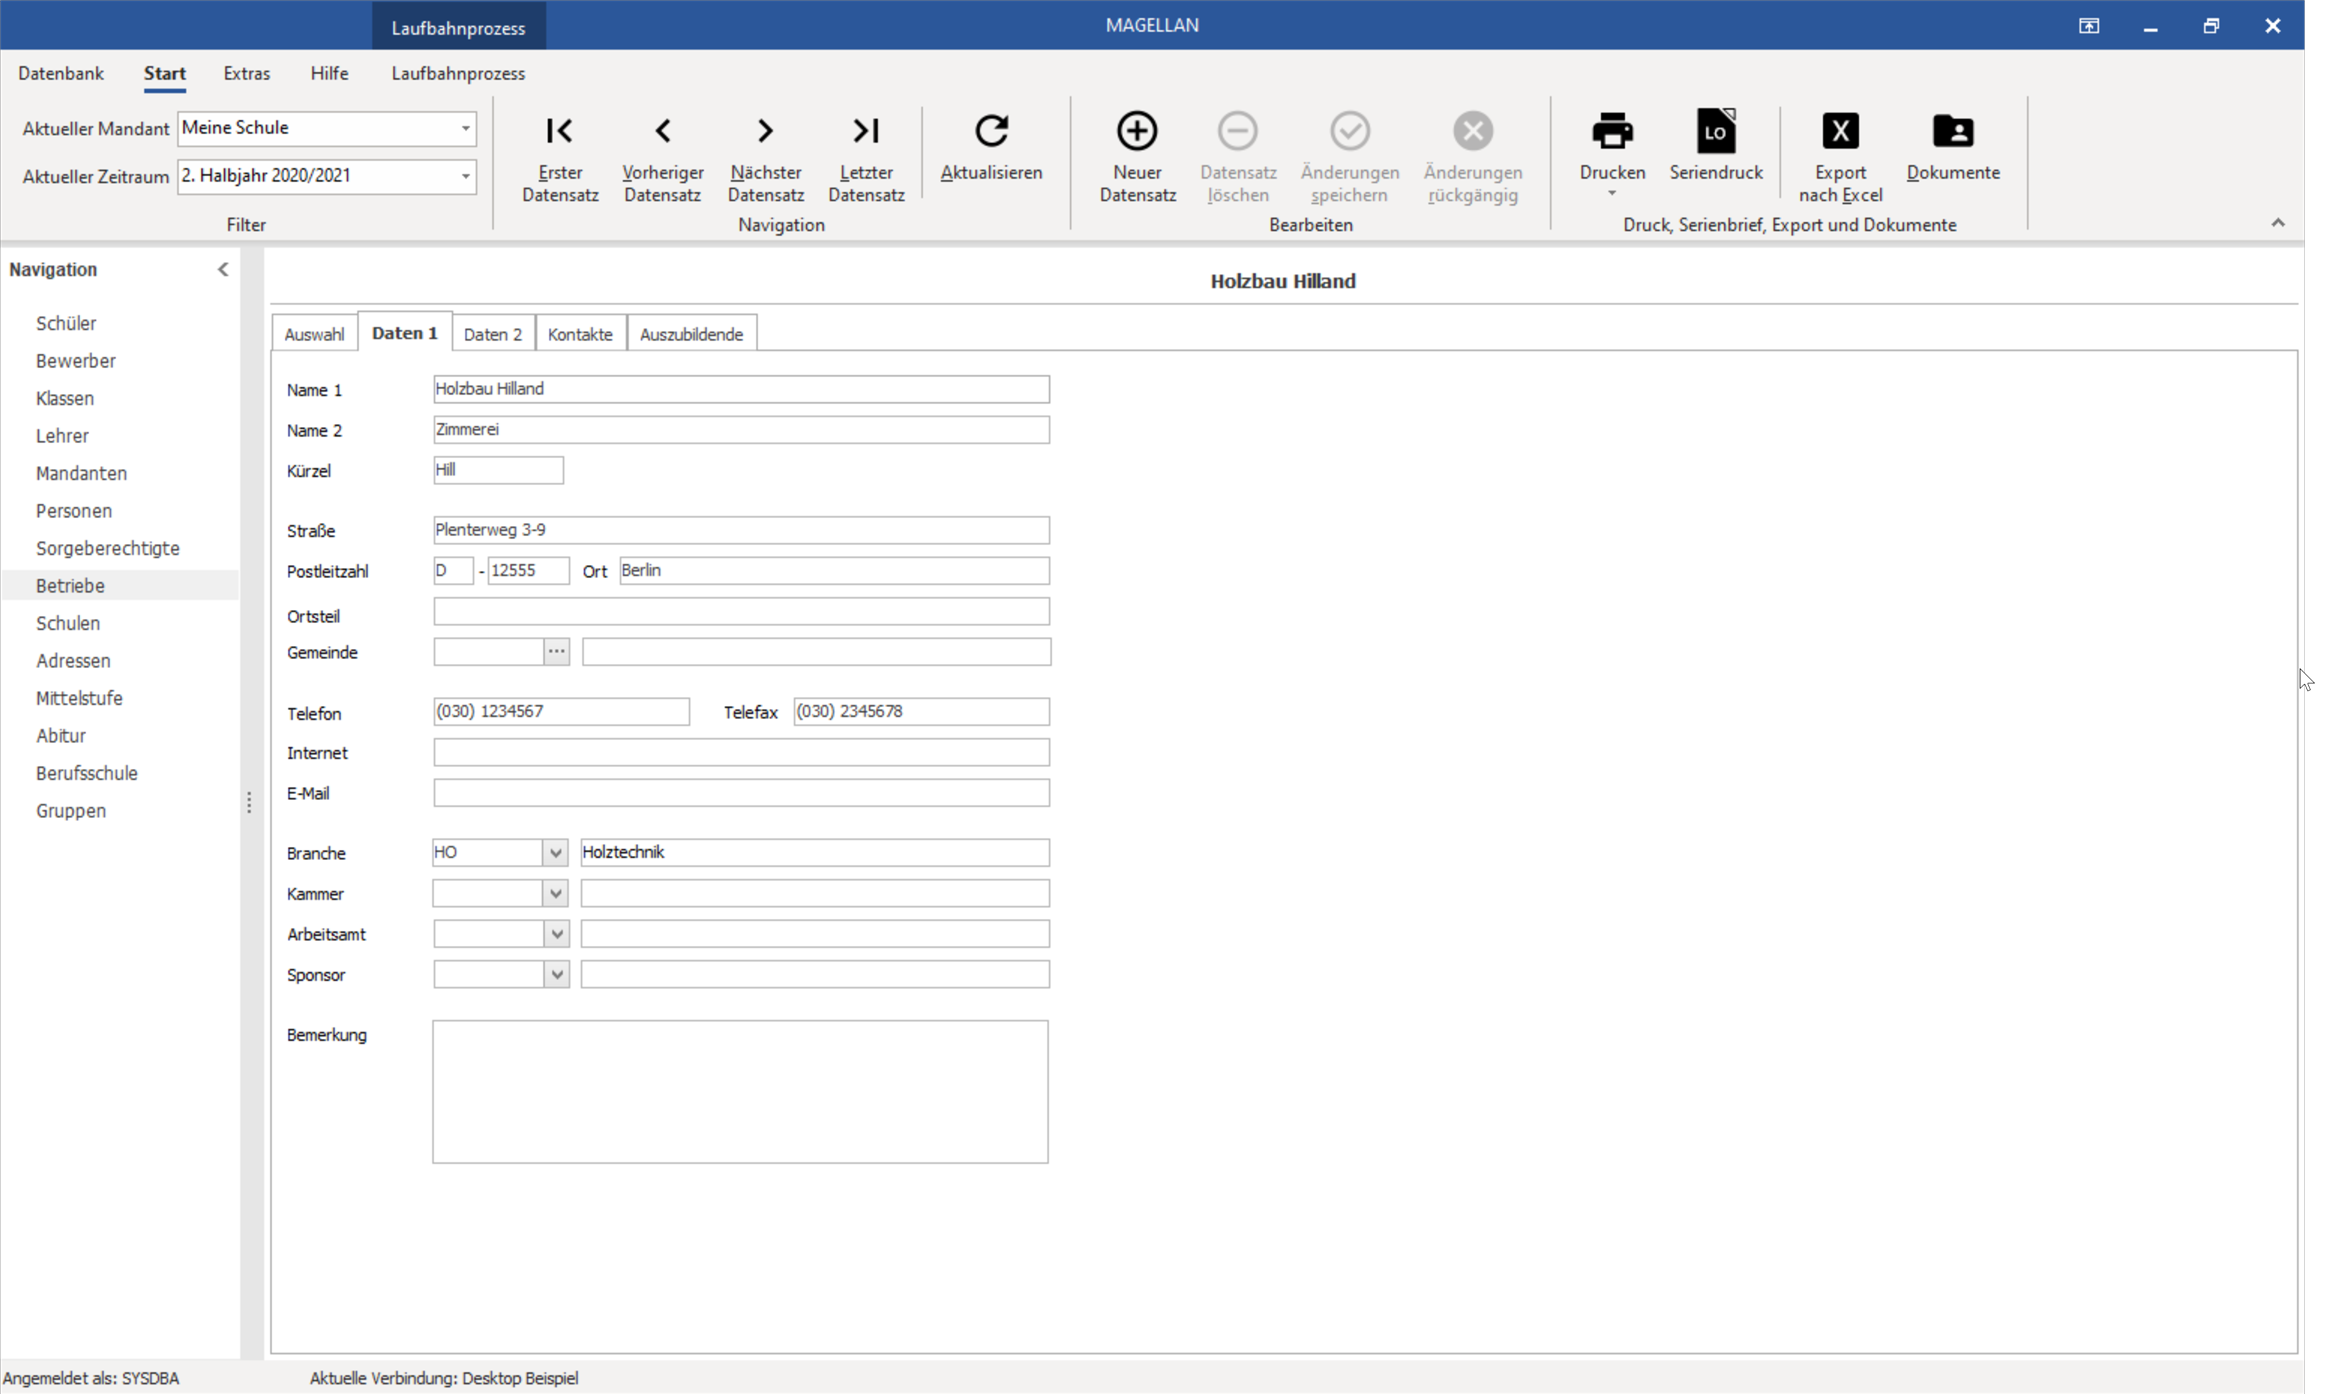The width and height of the screenshot is (2338, 1394).
Task: Open the Kontakte tab
Action: pyautogui.click(x=580, y=334)
